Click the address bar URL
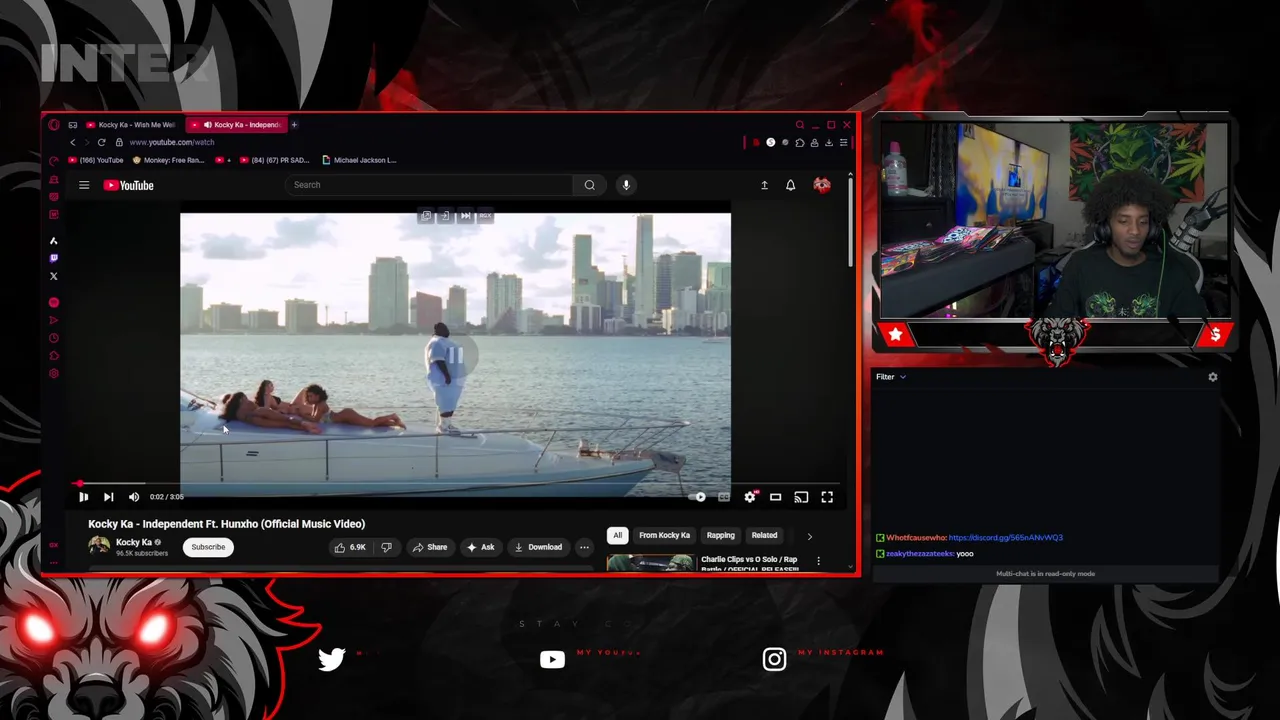1280x720 pixels. pos(172,142)
